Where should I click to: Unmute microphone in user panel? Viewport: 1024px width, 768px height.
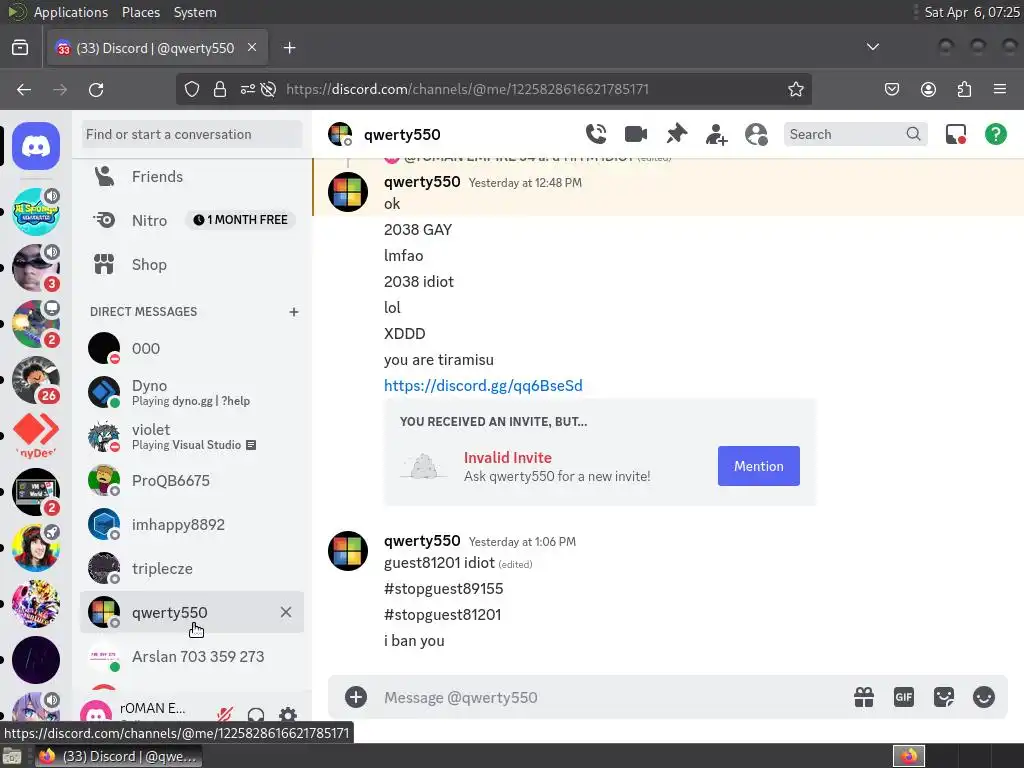point(225,714)
